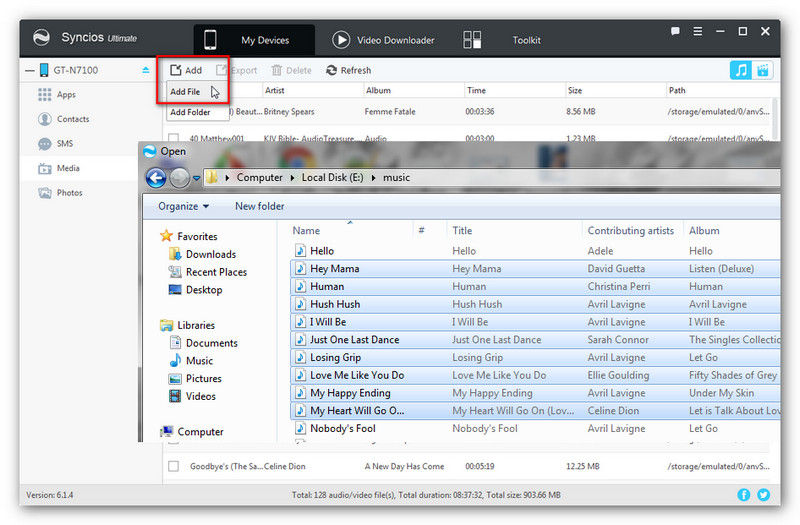This screenshot has width=800, height=525.
Task: Collapse the GT-N7100 device tree
Action: (x=30, y=70)
